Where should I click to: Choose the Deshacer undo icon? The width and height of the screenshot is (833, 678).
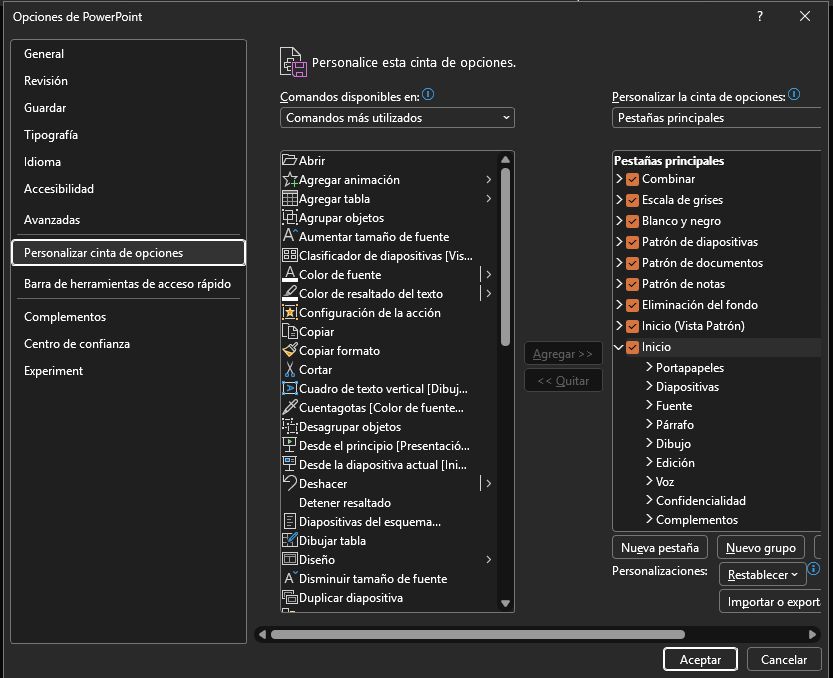[x=290, y=483]
